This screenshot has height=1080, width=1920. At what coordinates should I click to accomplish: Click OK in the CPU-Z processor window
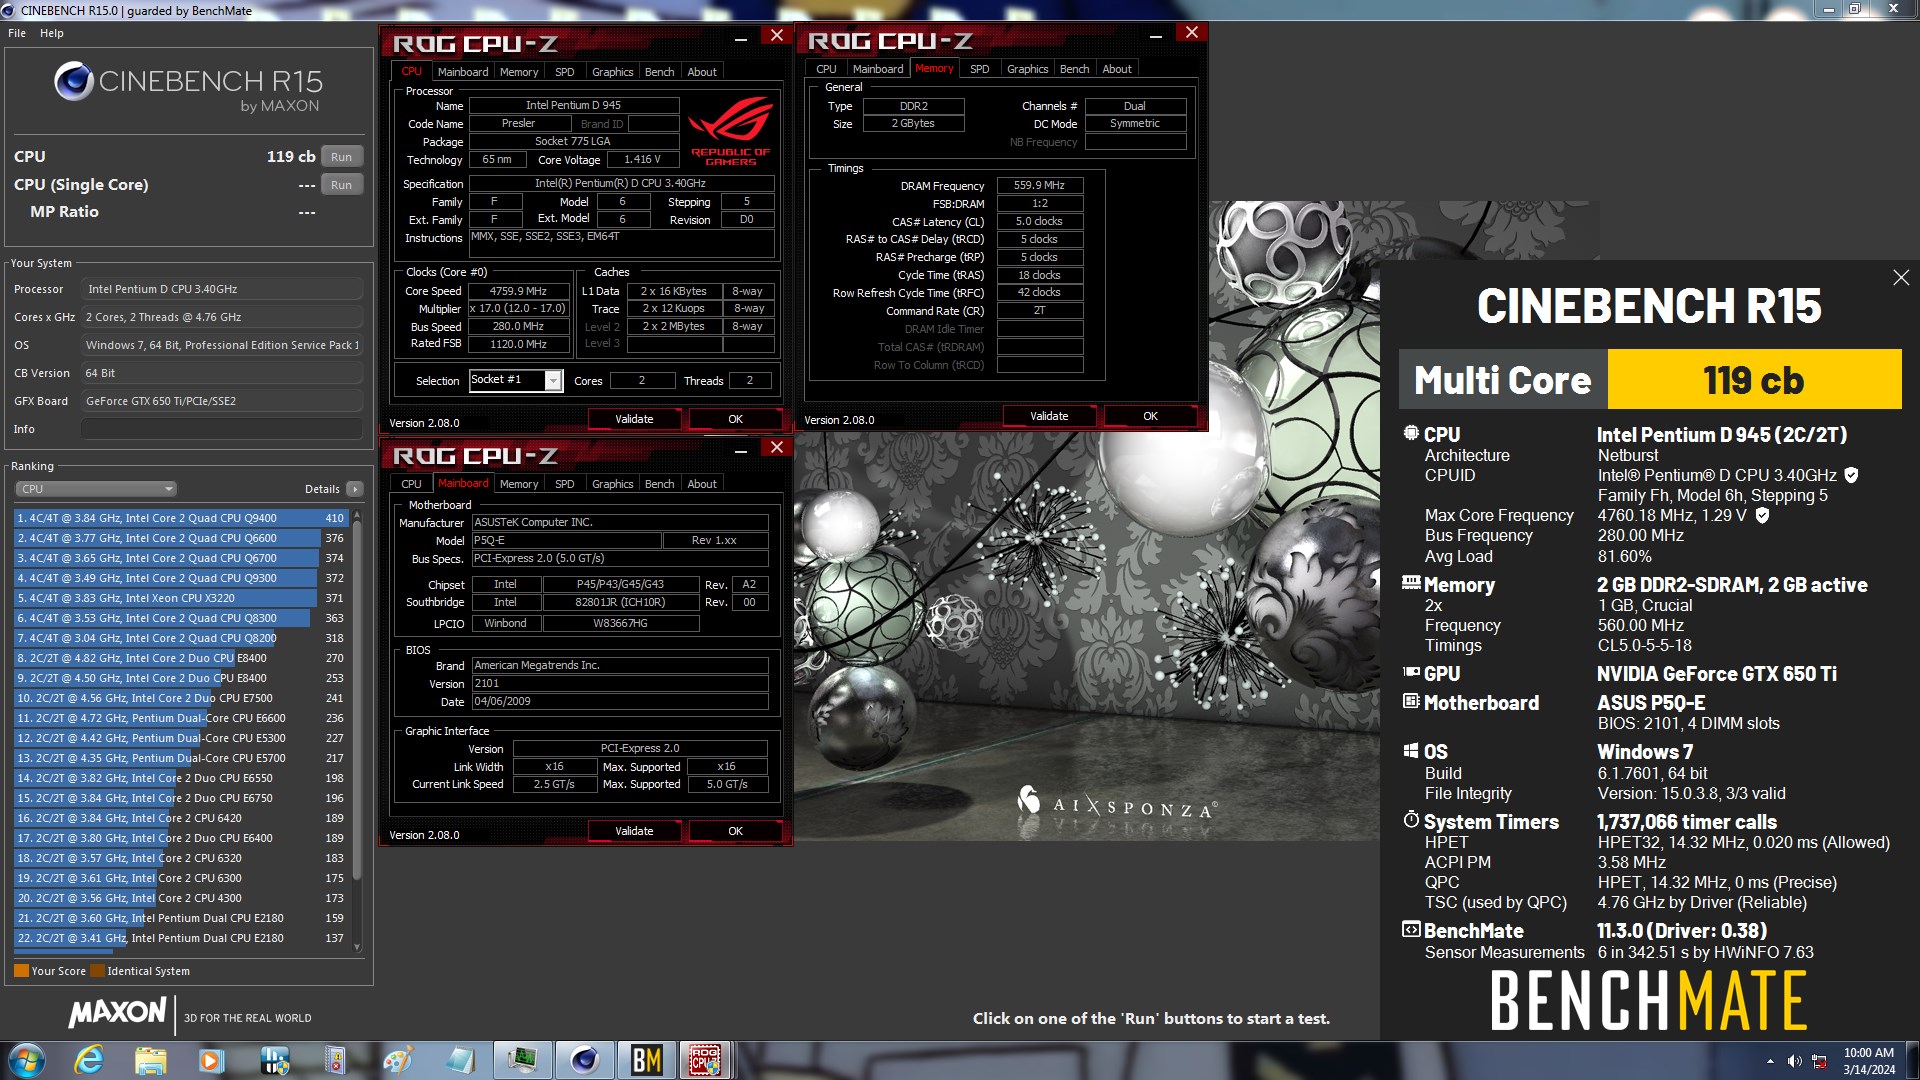coord(735,419)
